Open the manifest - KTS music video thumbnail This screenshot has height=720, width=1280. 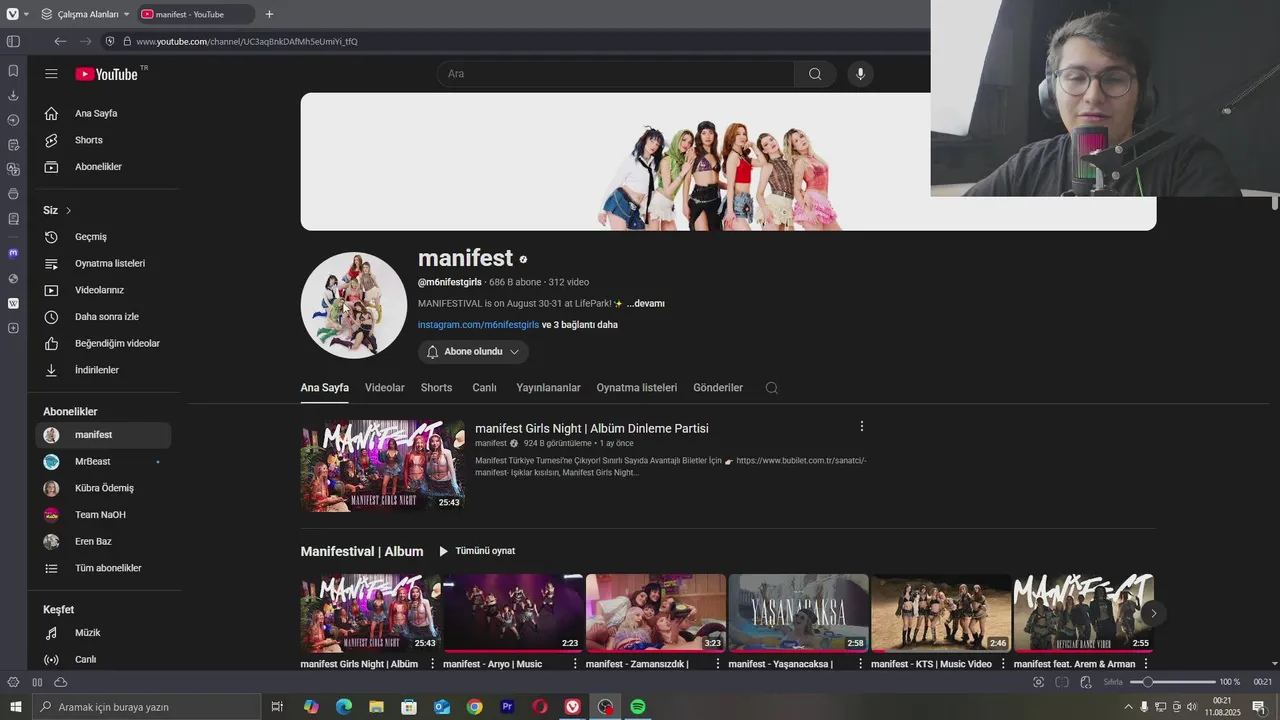pos(940,613)
